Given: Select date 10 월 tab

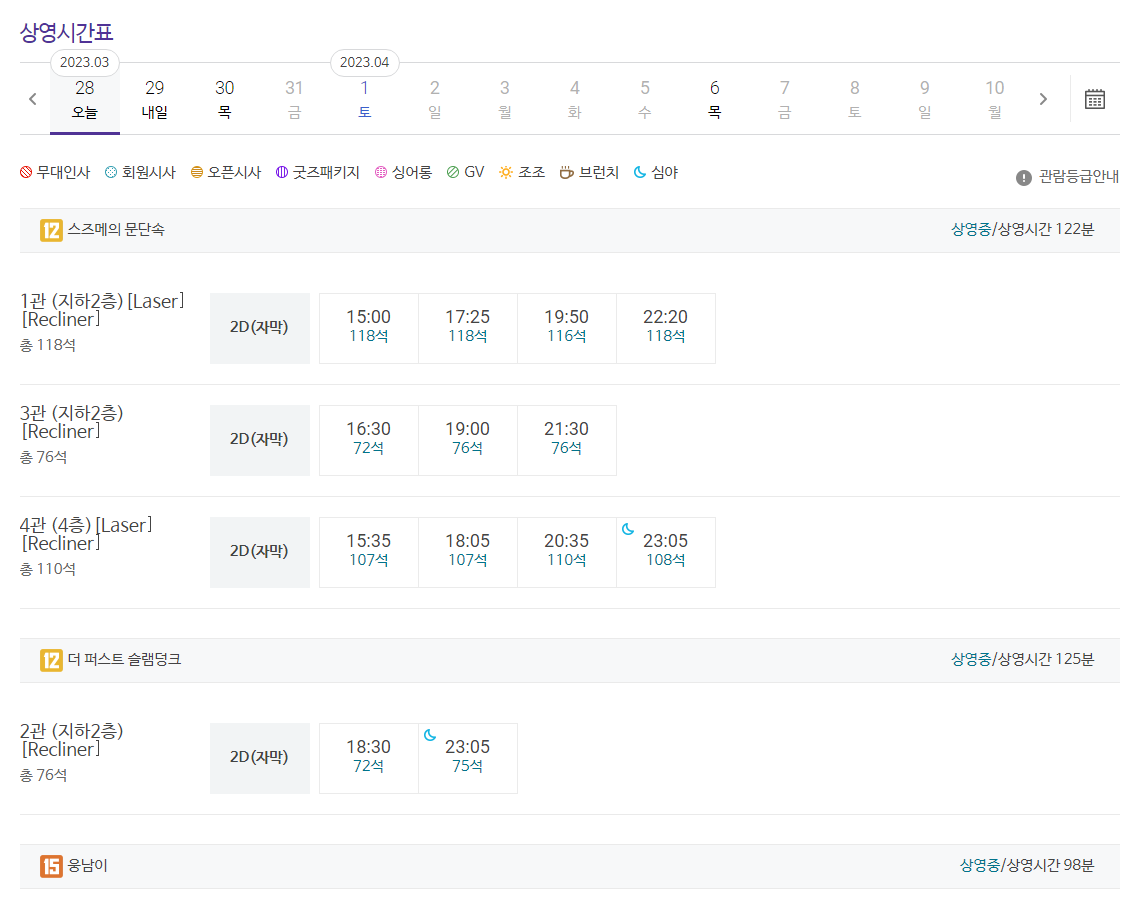Looking at the screenshot, I should pyautogui.click(x=995, y=100).
